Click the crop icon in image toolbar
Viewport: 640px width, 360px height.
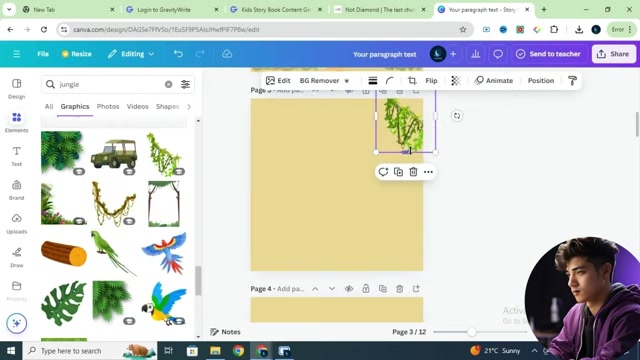(x=412, y=80)
